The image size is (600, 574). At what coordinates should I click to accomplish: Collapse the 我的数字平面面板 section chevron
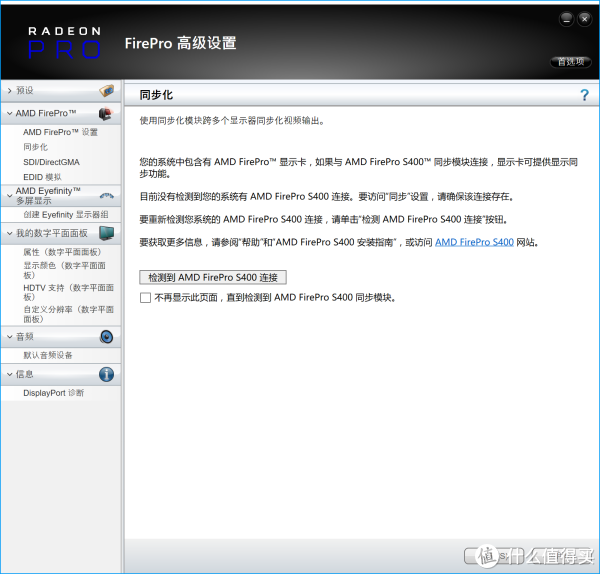pyautogui.click(x=10, y=233)
